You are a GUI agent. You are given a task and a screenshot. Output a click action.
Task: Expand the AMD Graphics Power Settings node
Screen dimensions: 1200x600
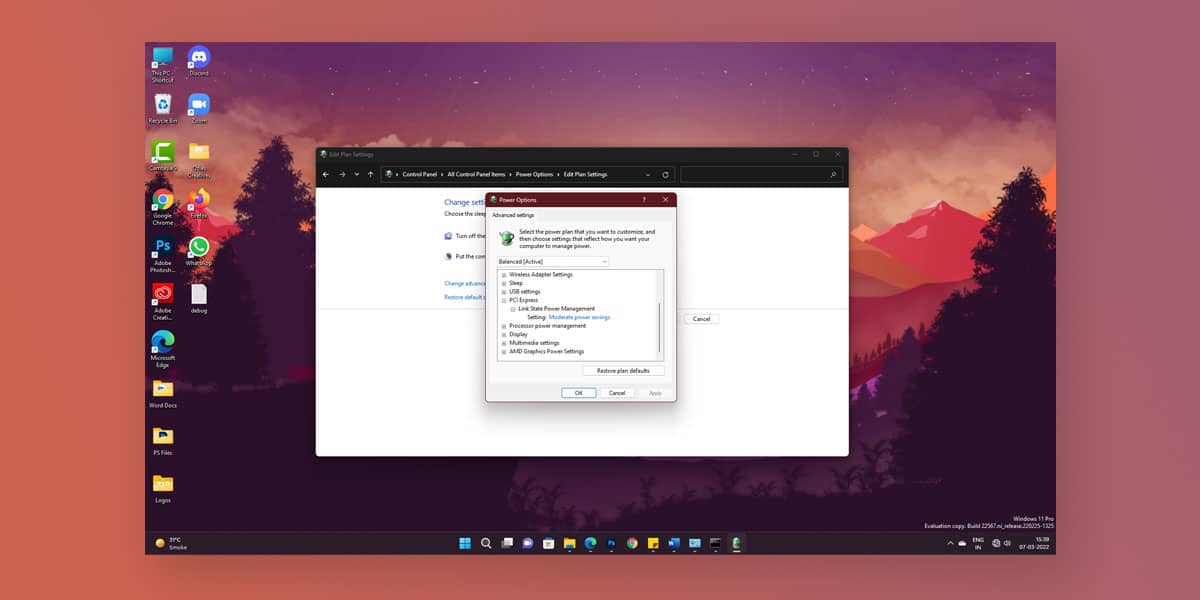click(504, 352)
